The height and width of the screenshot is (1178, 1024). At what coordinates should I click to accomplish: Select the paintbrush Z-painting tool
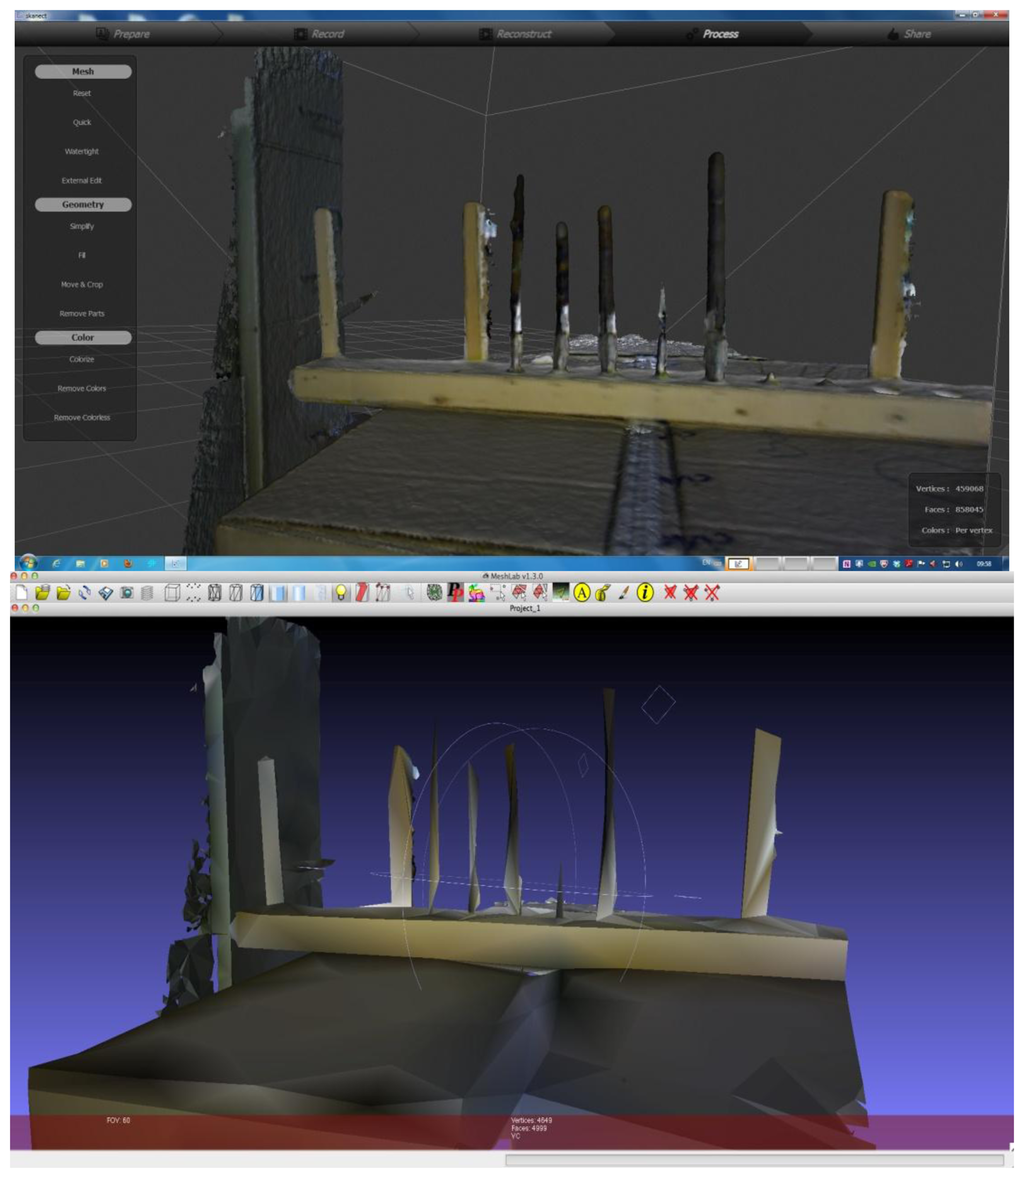pos(624,594)
